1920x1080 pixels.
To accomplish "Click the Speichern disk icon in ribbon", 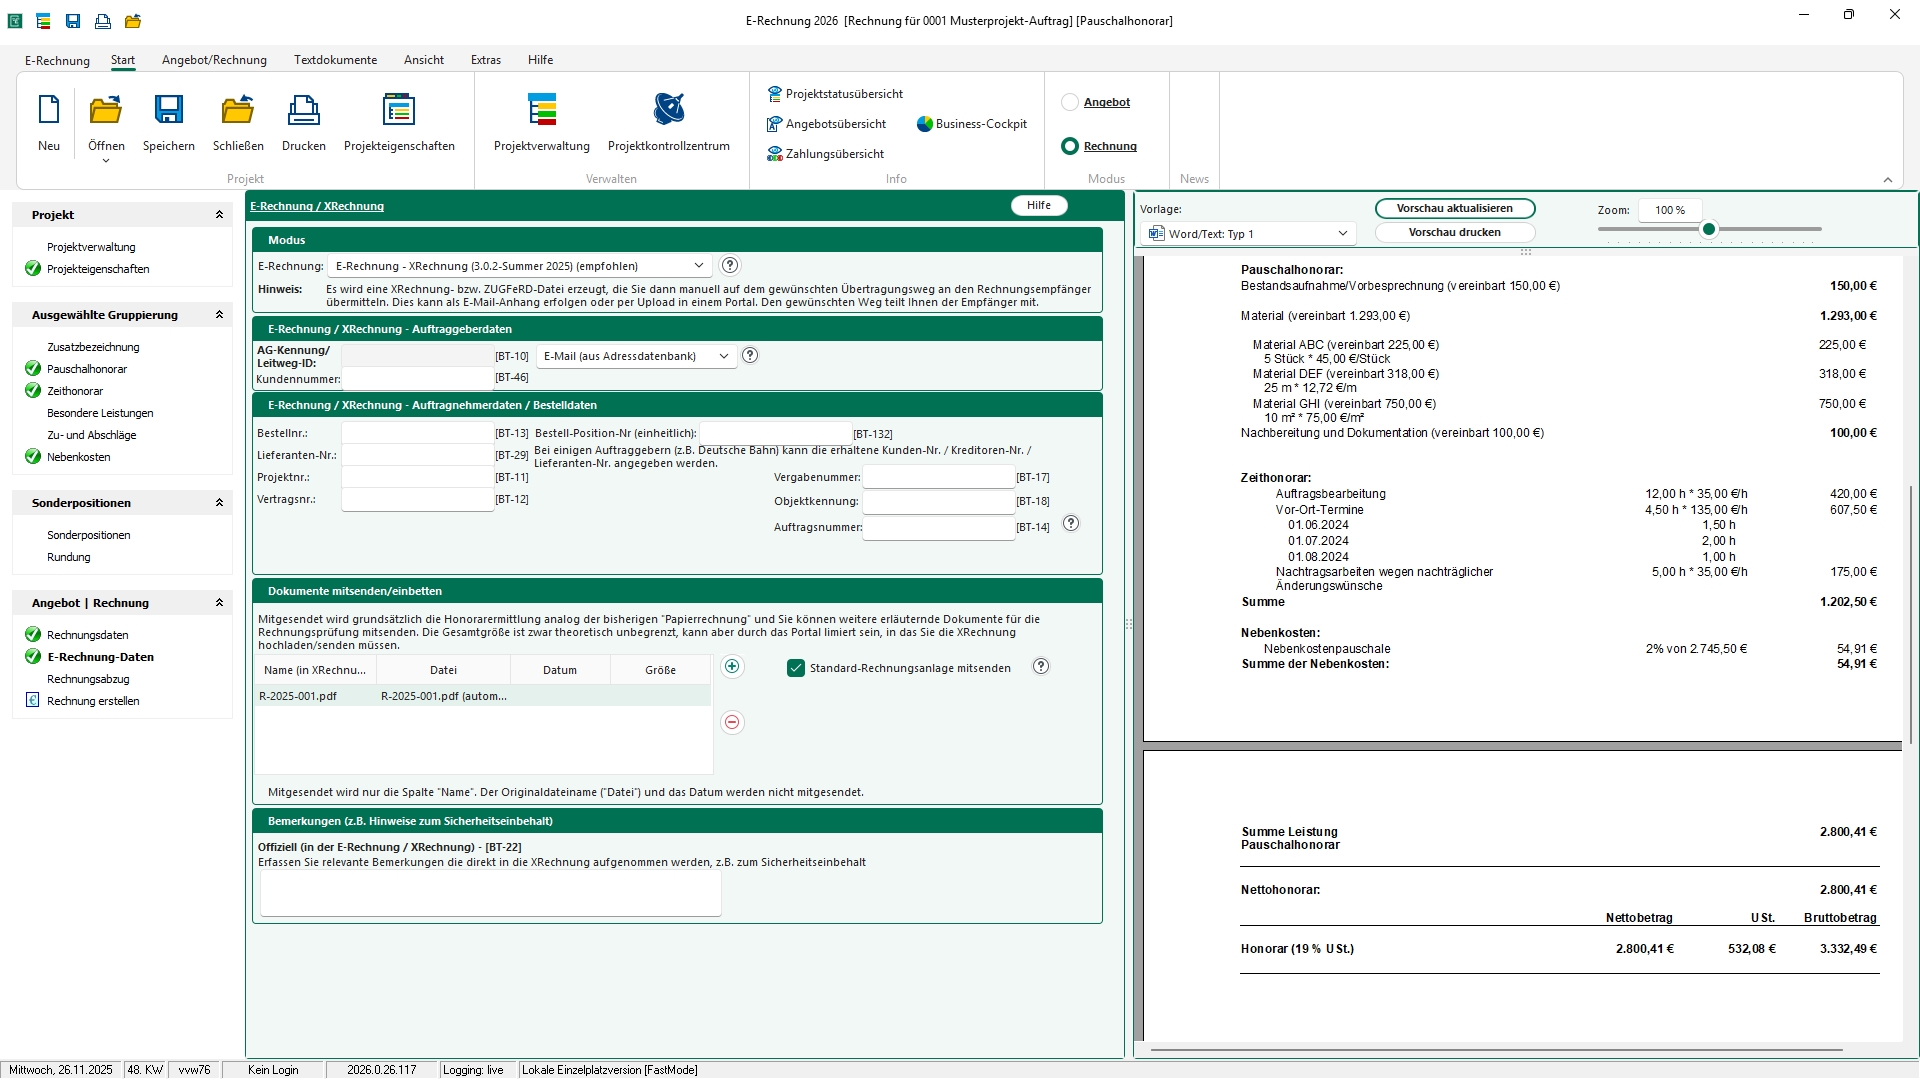I will click(168, 110).
